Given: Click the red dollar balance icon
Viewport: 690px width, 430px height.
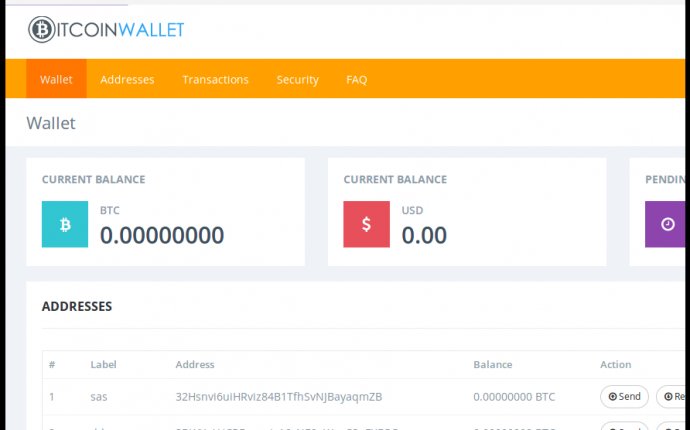Looking at the screenshot, I should point(367,224).
